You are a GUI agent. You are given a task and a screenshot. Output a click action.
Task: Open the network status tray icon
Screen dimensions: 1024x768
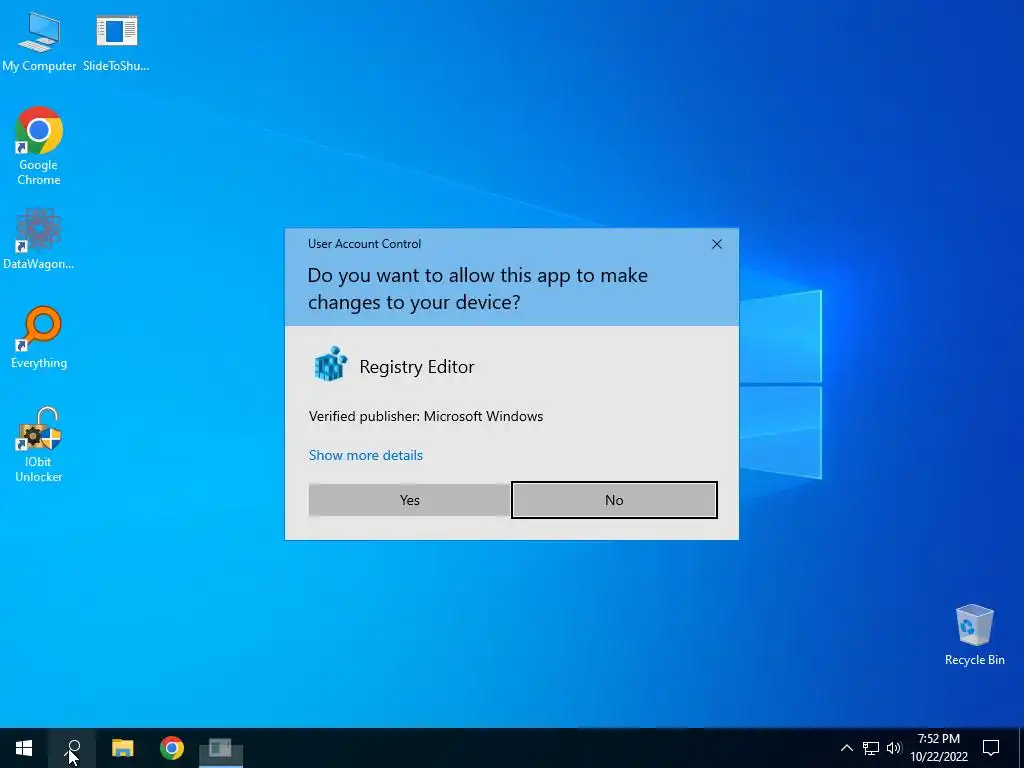click(871, 748)
